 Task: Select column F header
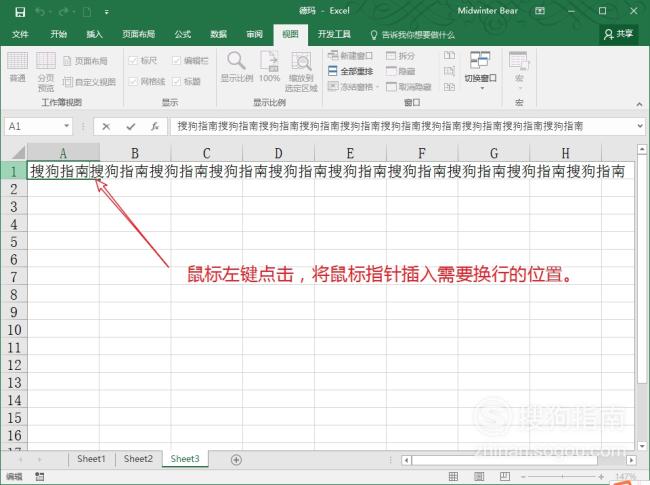(x=422, y=153)
